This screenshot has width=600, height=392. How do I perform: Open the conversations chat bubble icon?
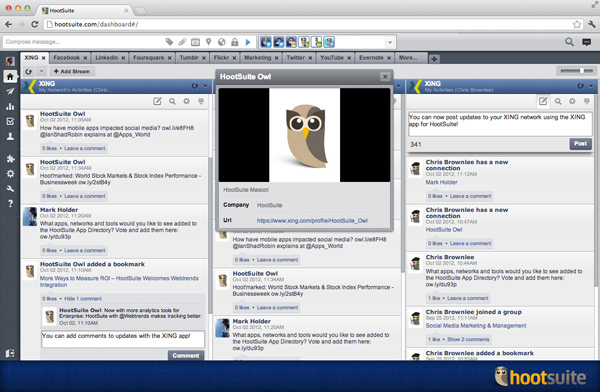coord(586,42)
